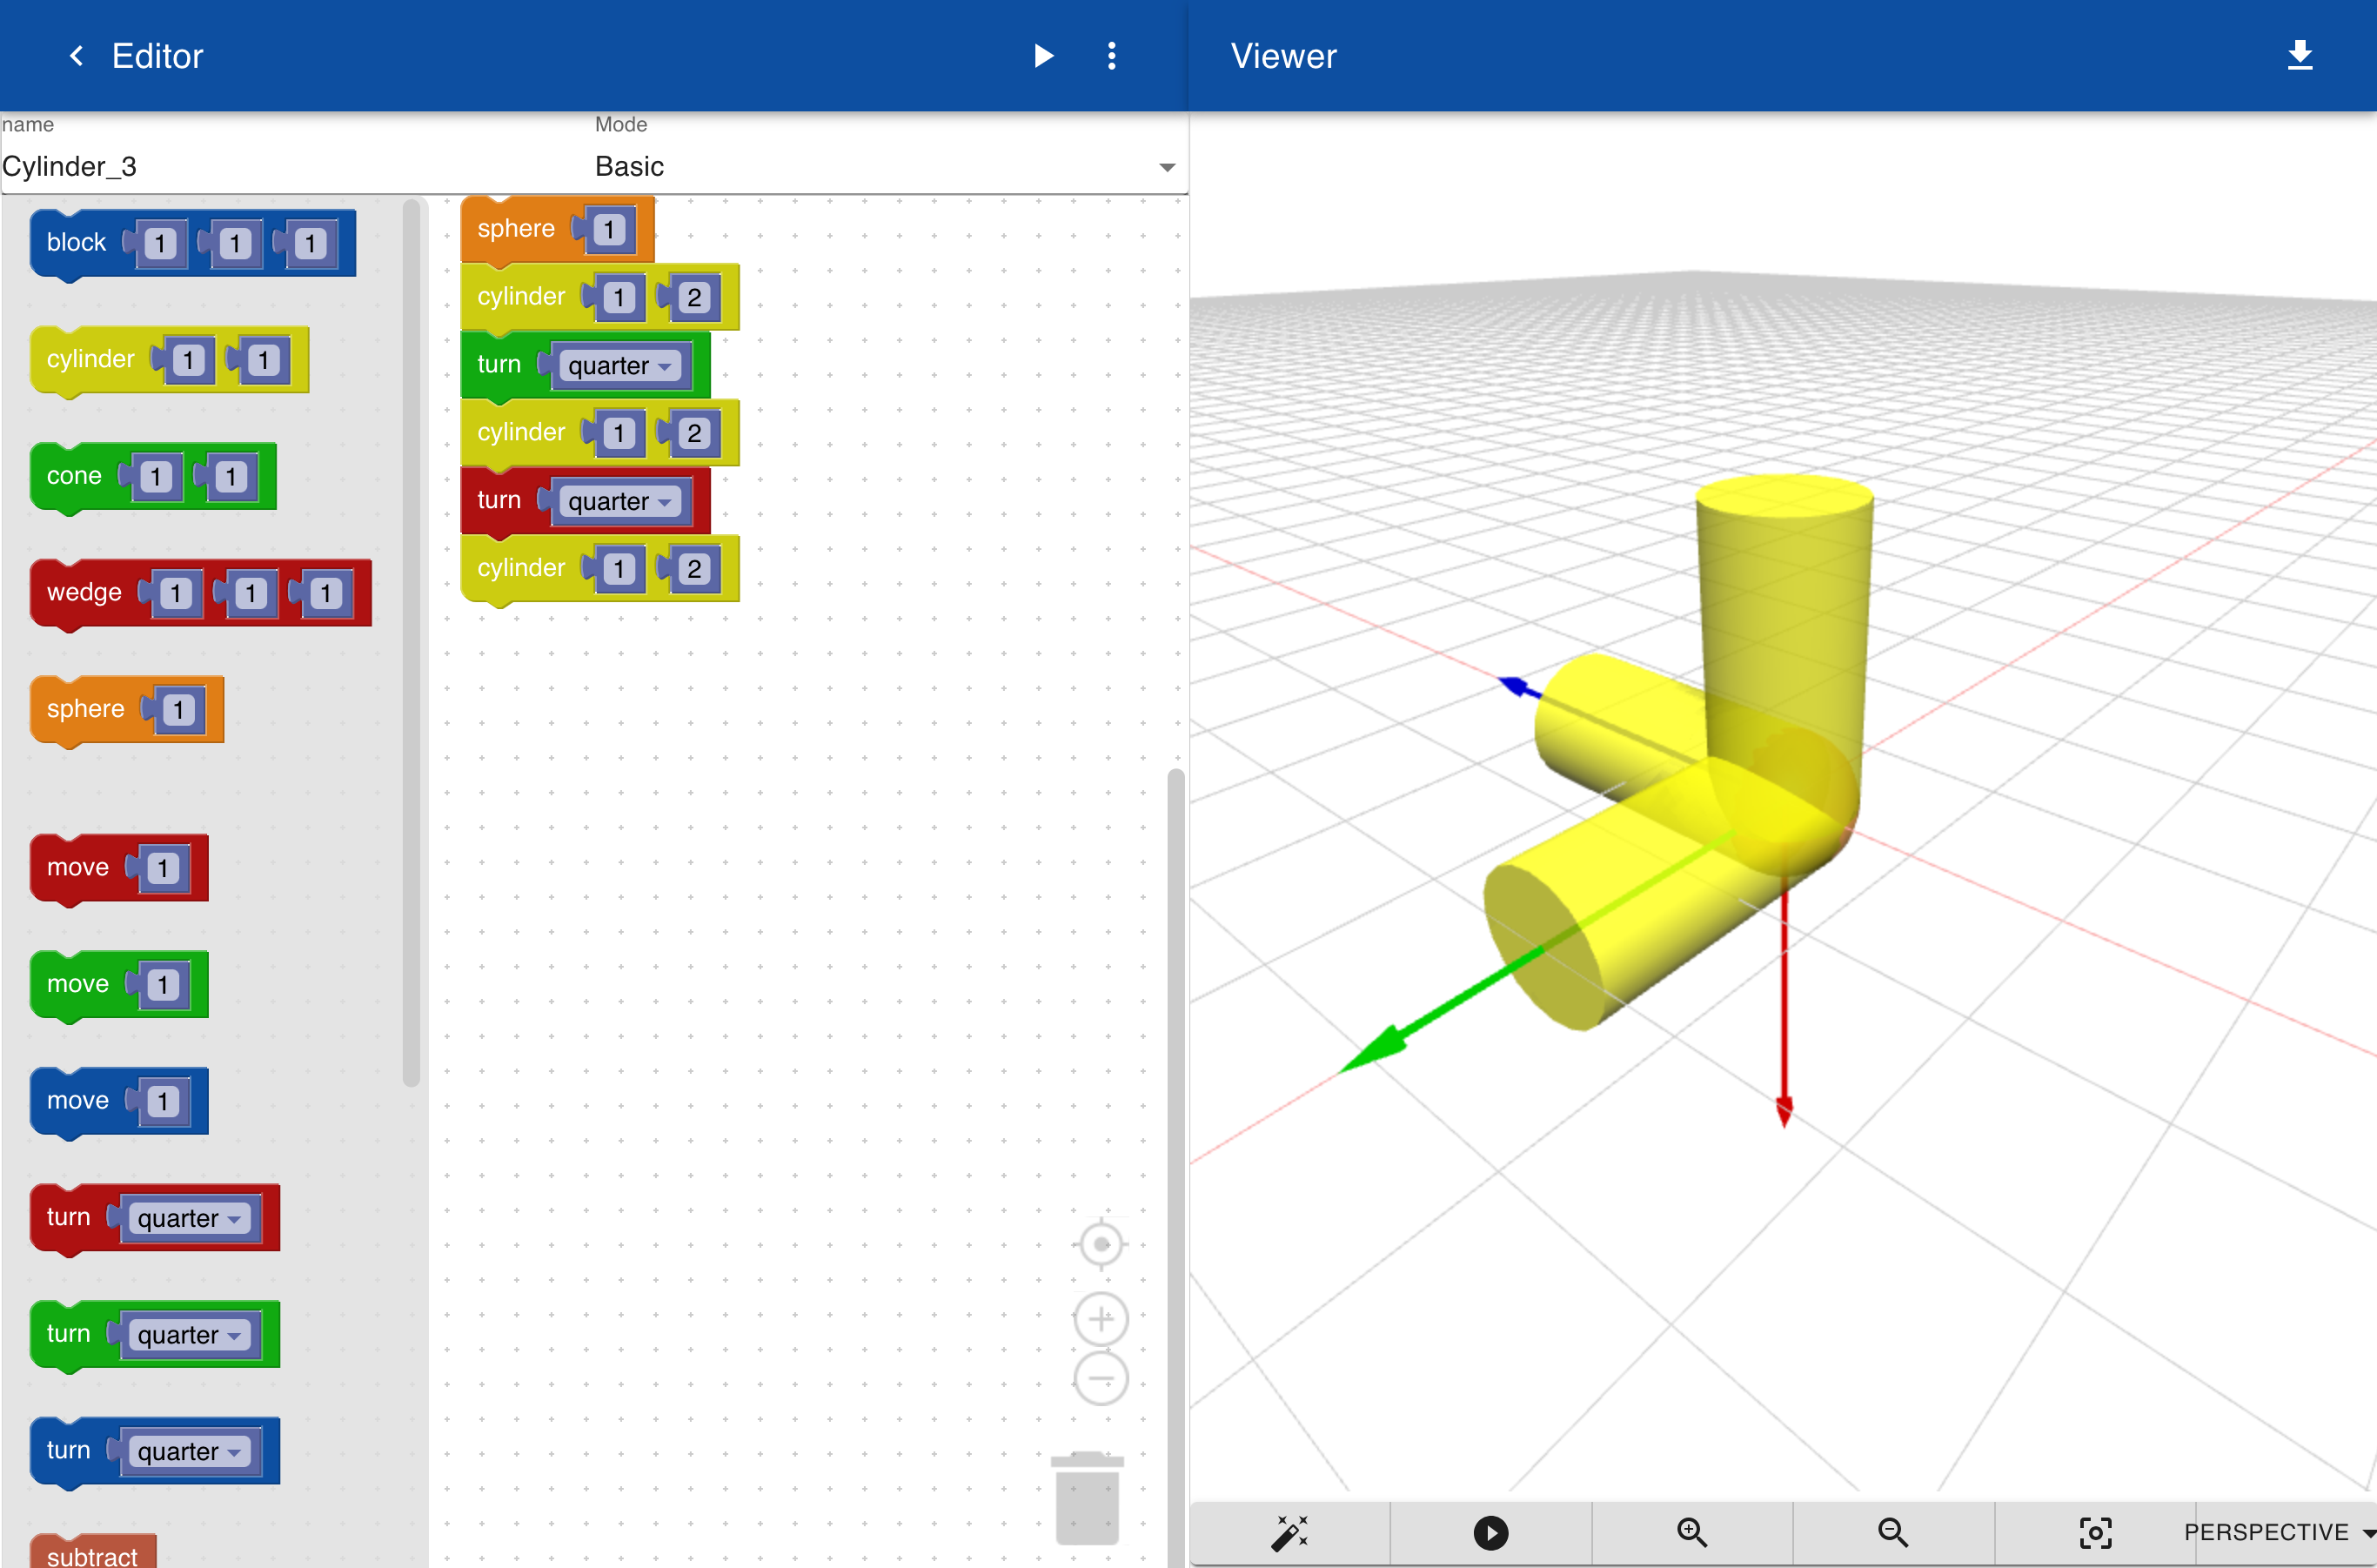Open quarter dropdown on red workspace turn block
This screenshot has height=1568, width=2377.
click(x=620, y=502)
